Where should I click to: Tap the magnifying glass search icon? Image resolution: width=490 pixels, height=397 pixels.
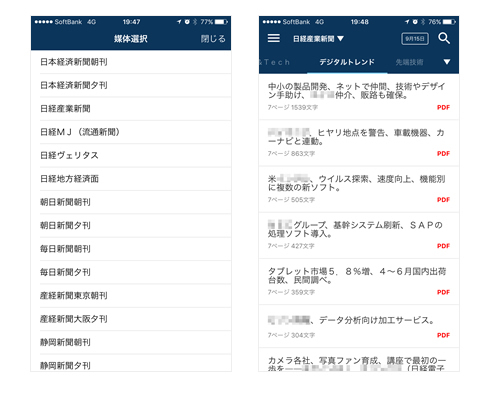(444, 38)
